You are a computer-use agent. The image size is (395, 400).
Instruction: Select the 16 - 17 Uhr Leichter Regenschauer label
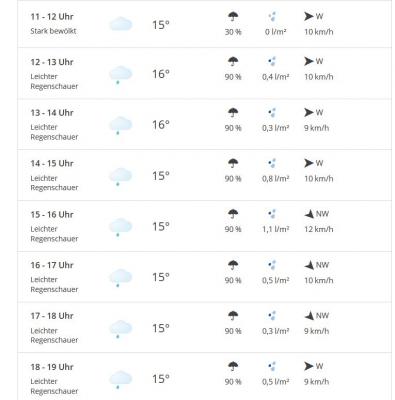[x=54, y=284]
